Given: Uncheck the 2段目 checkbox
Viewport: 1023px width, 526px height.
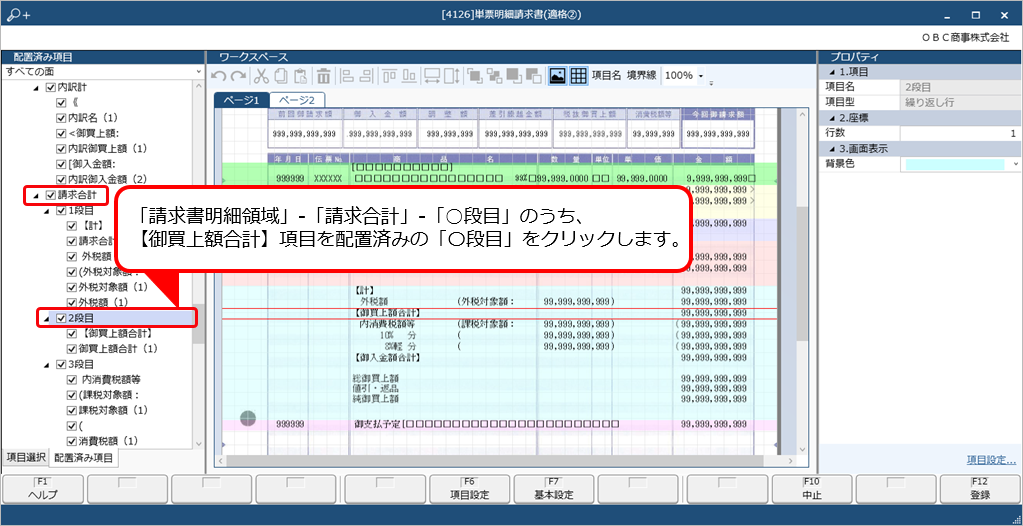Looking at the screenshot, I should tap(61, 318).
